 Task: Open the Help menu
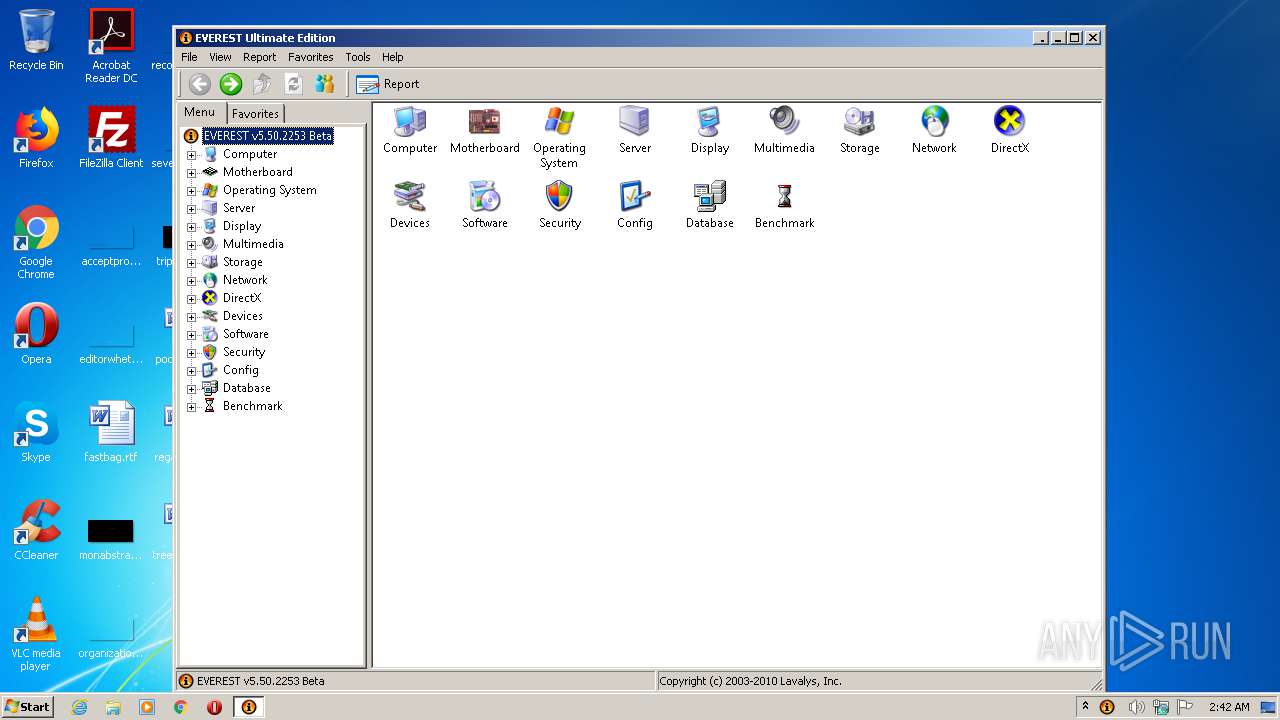click(x=393, y=57)
